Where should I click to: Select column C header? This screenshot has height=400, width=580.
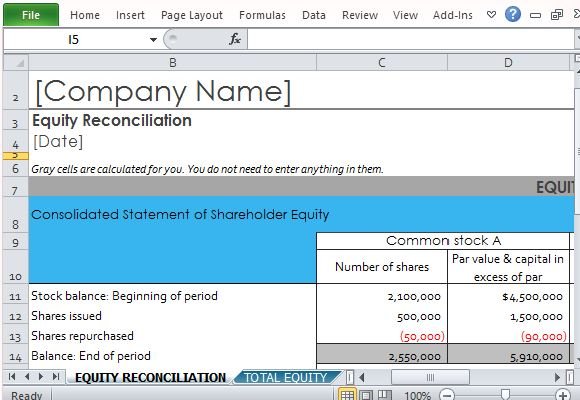coord(382,63)
